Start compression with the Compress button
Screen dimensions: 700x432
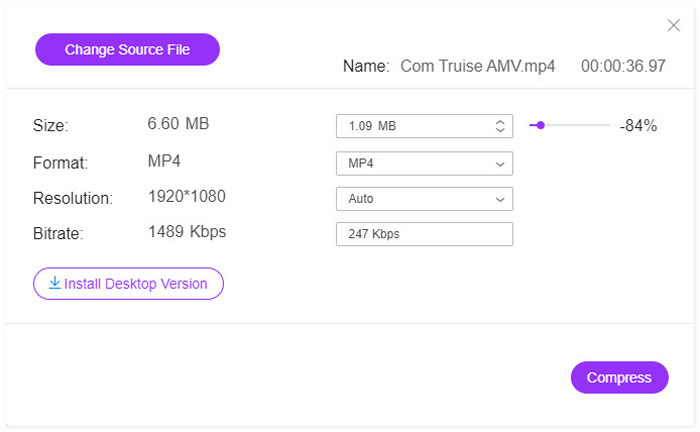[619, 377]
